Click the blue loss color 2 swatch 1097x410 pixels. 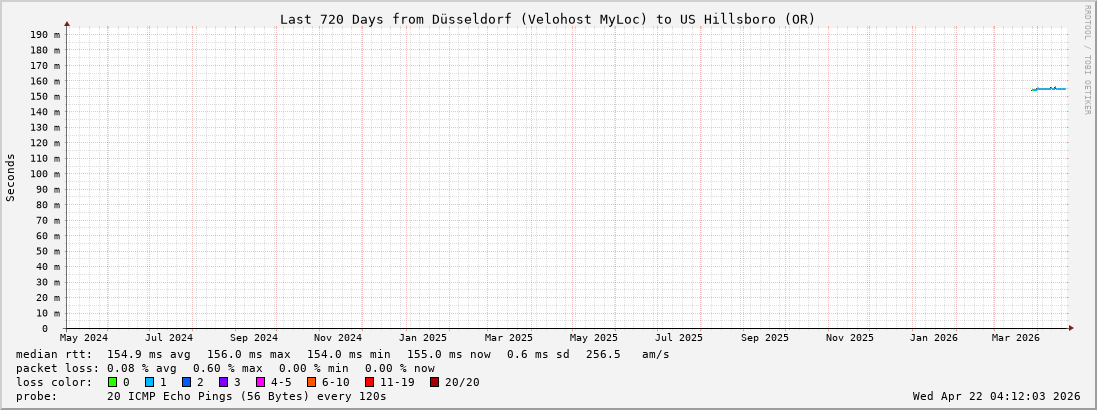point(186,382)
